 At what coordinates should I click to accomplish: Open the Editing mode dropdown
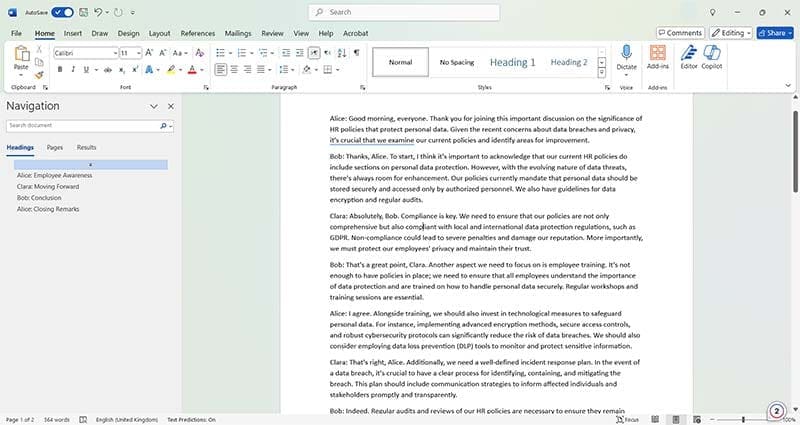(x=731, y=33)
